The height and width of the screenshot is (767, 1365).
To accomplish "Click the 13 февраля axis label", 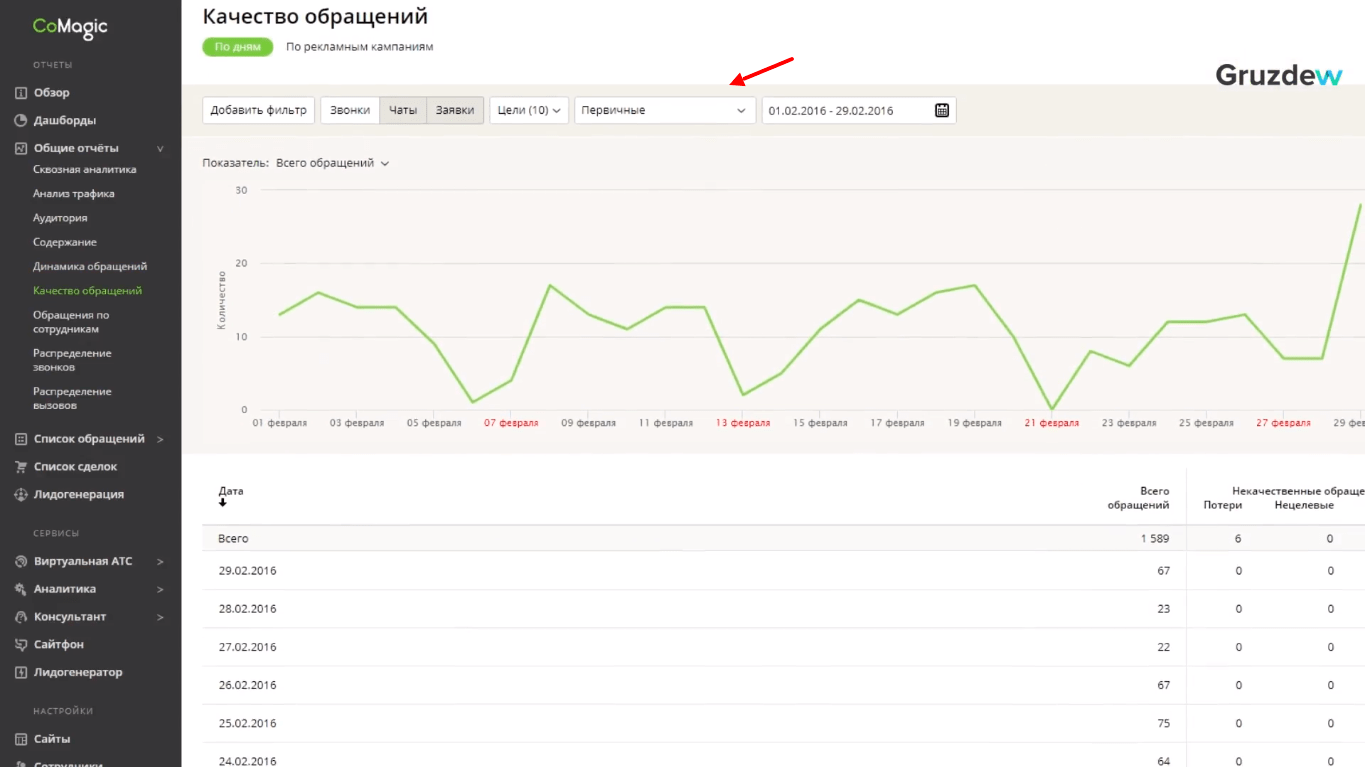I will 743,423.
